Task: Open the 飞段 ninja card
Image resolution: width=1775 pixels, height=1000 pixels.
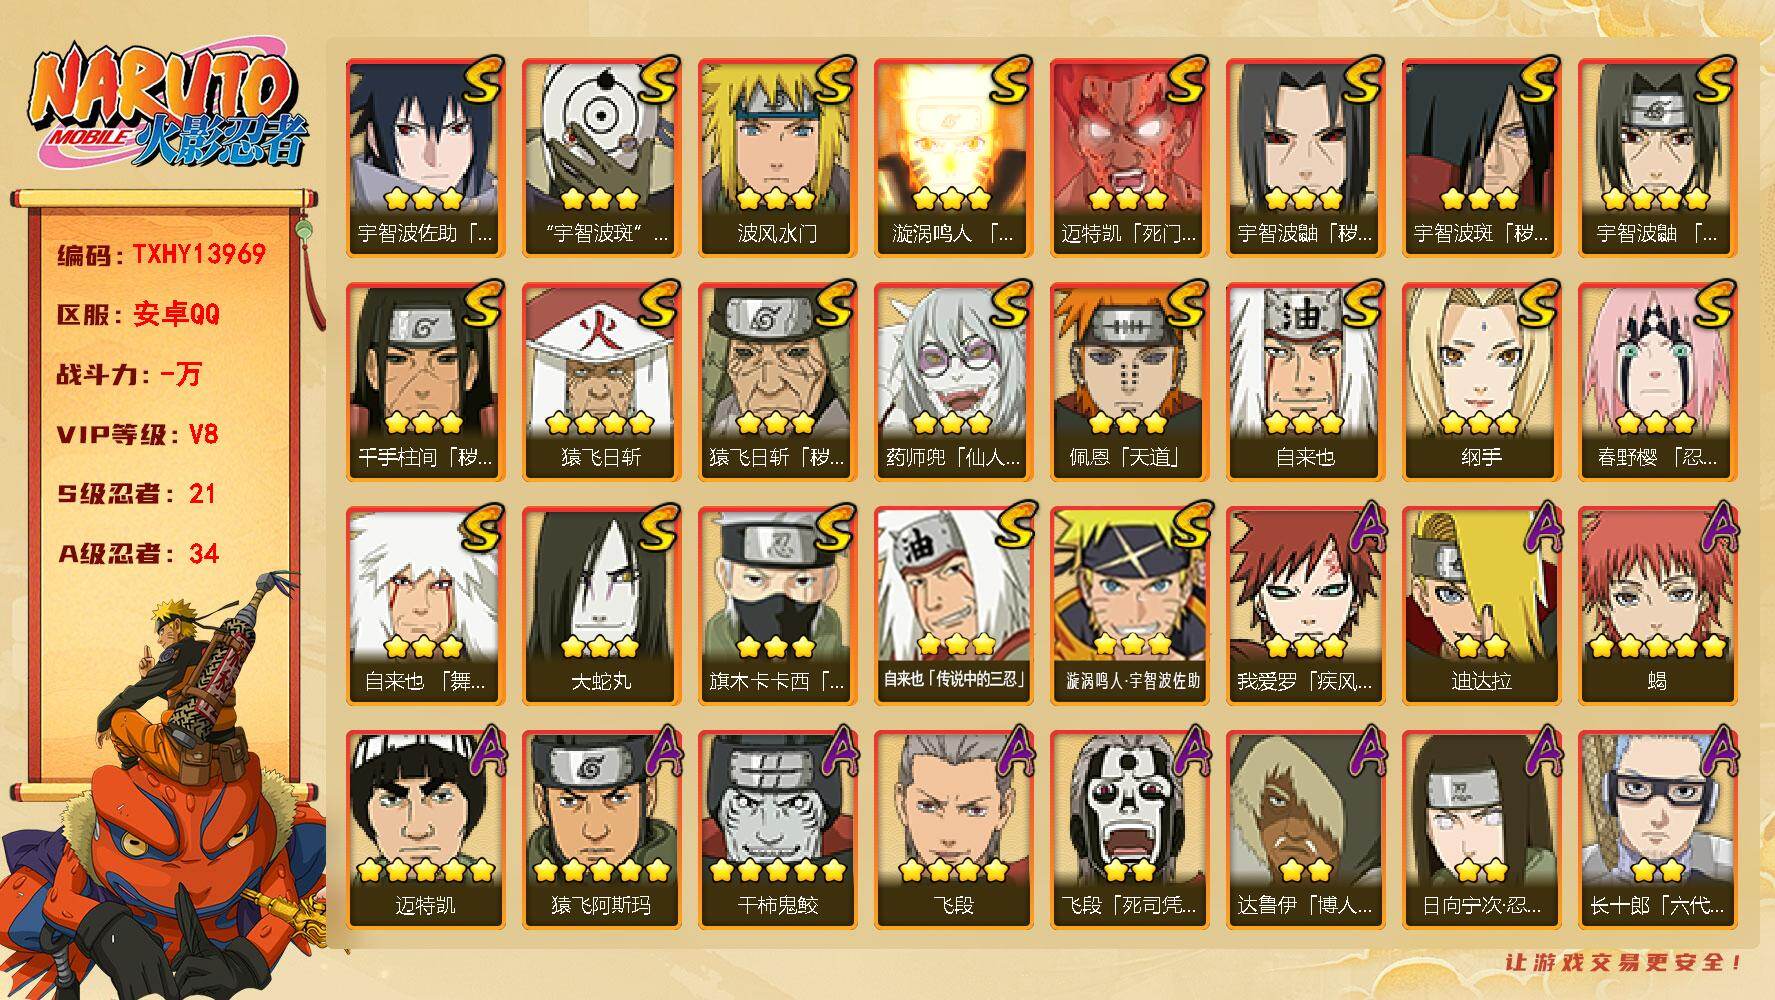Action: pyautogui.click(x=953, y=830)
